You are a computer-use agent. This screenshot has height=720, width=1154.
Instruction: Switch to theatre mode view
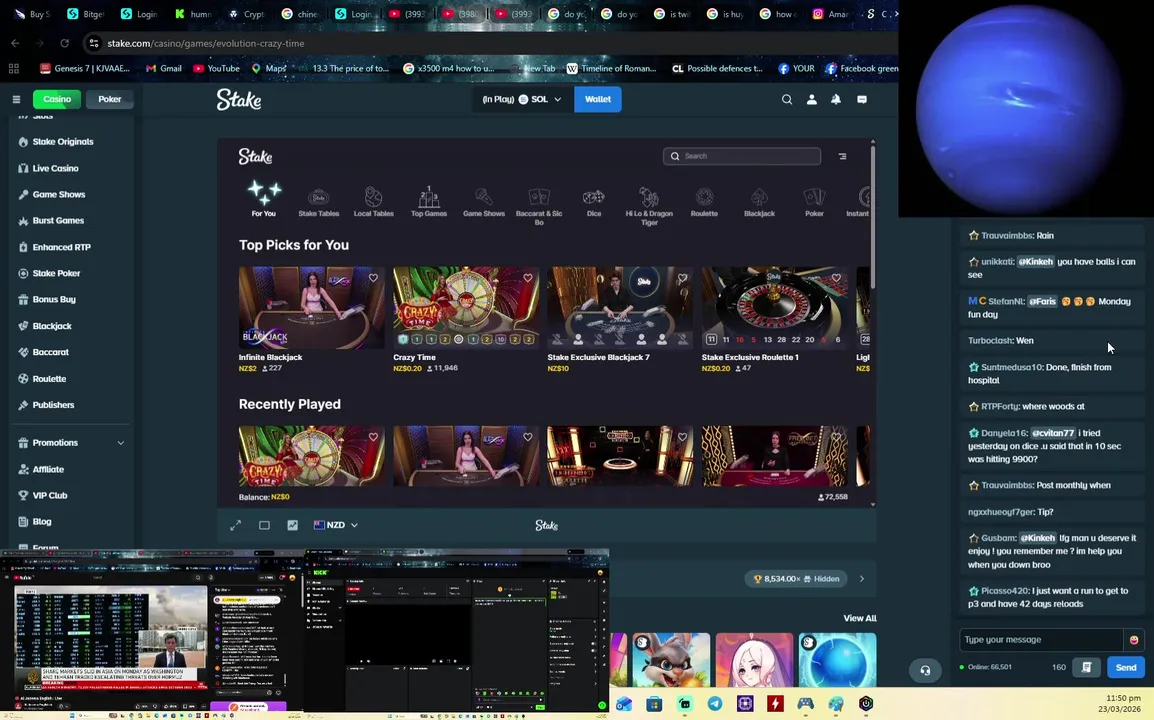click(x=264, y=525)
